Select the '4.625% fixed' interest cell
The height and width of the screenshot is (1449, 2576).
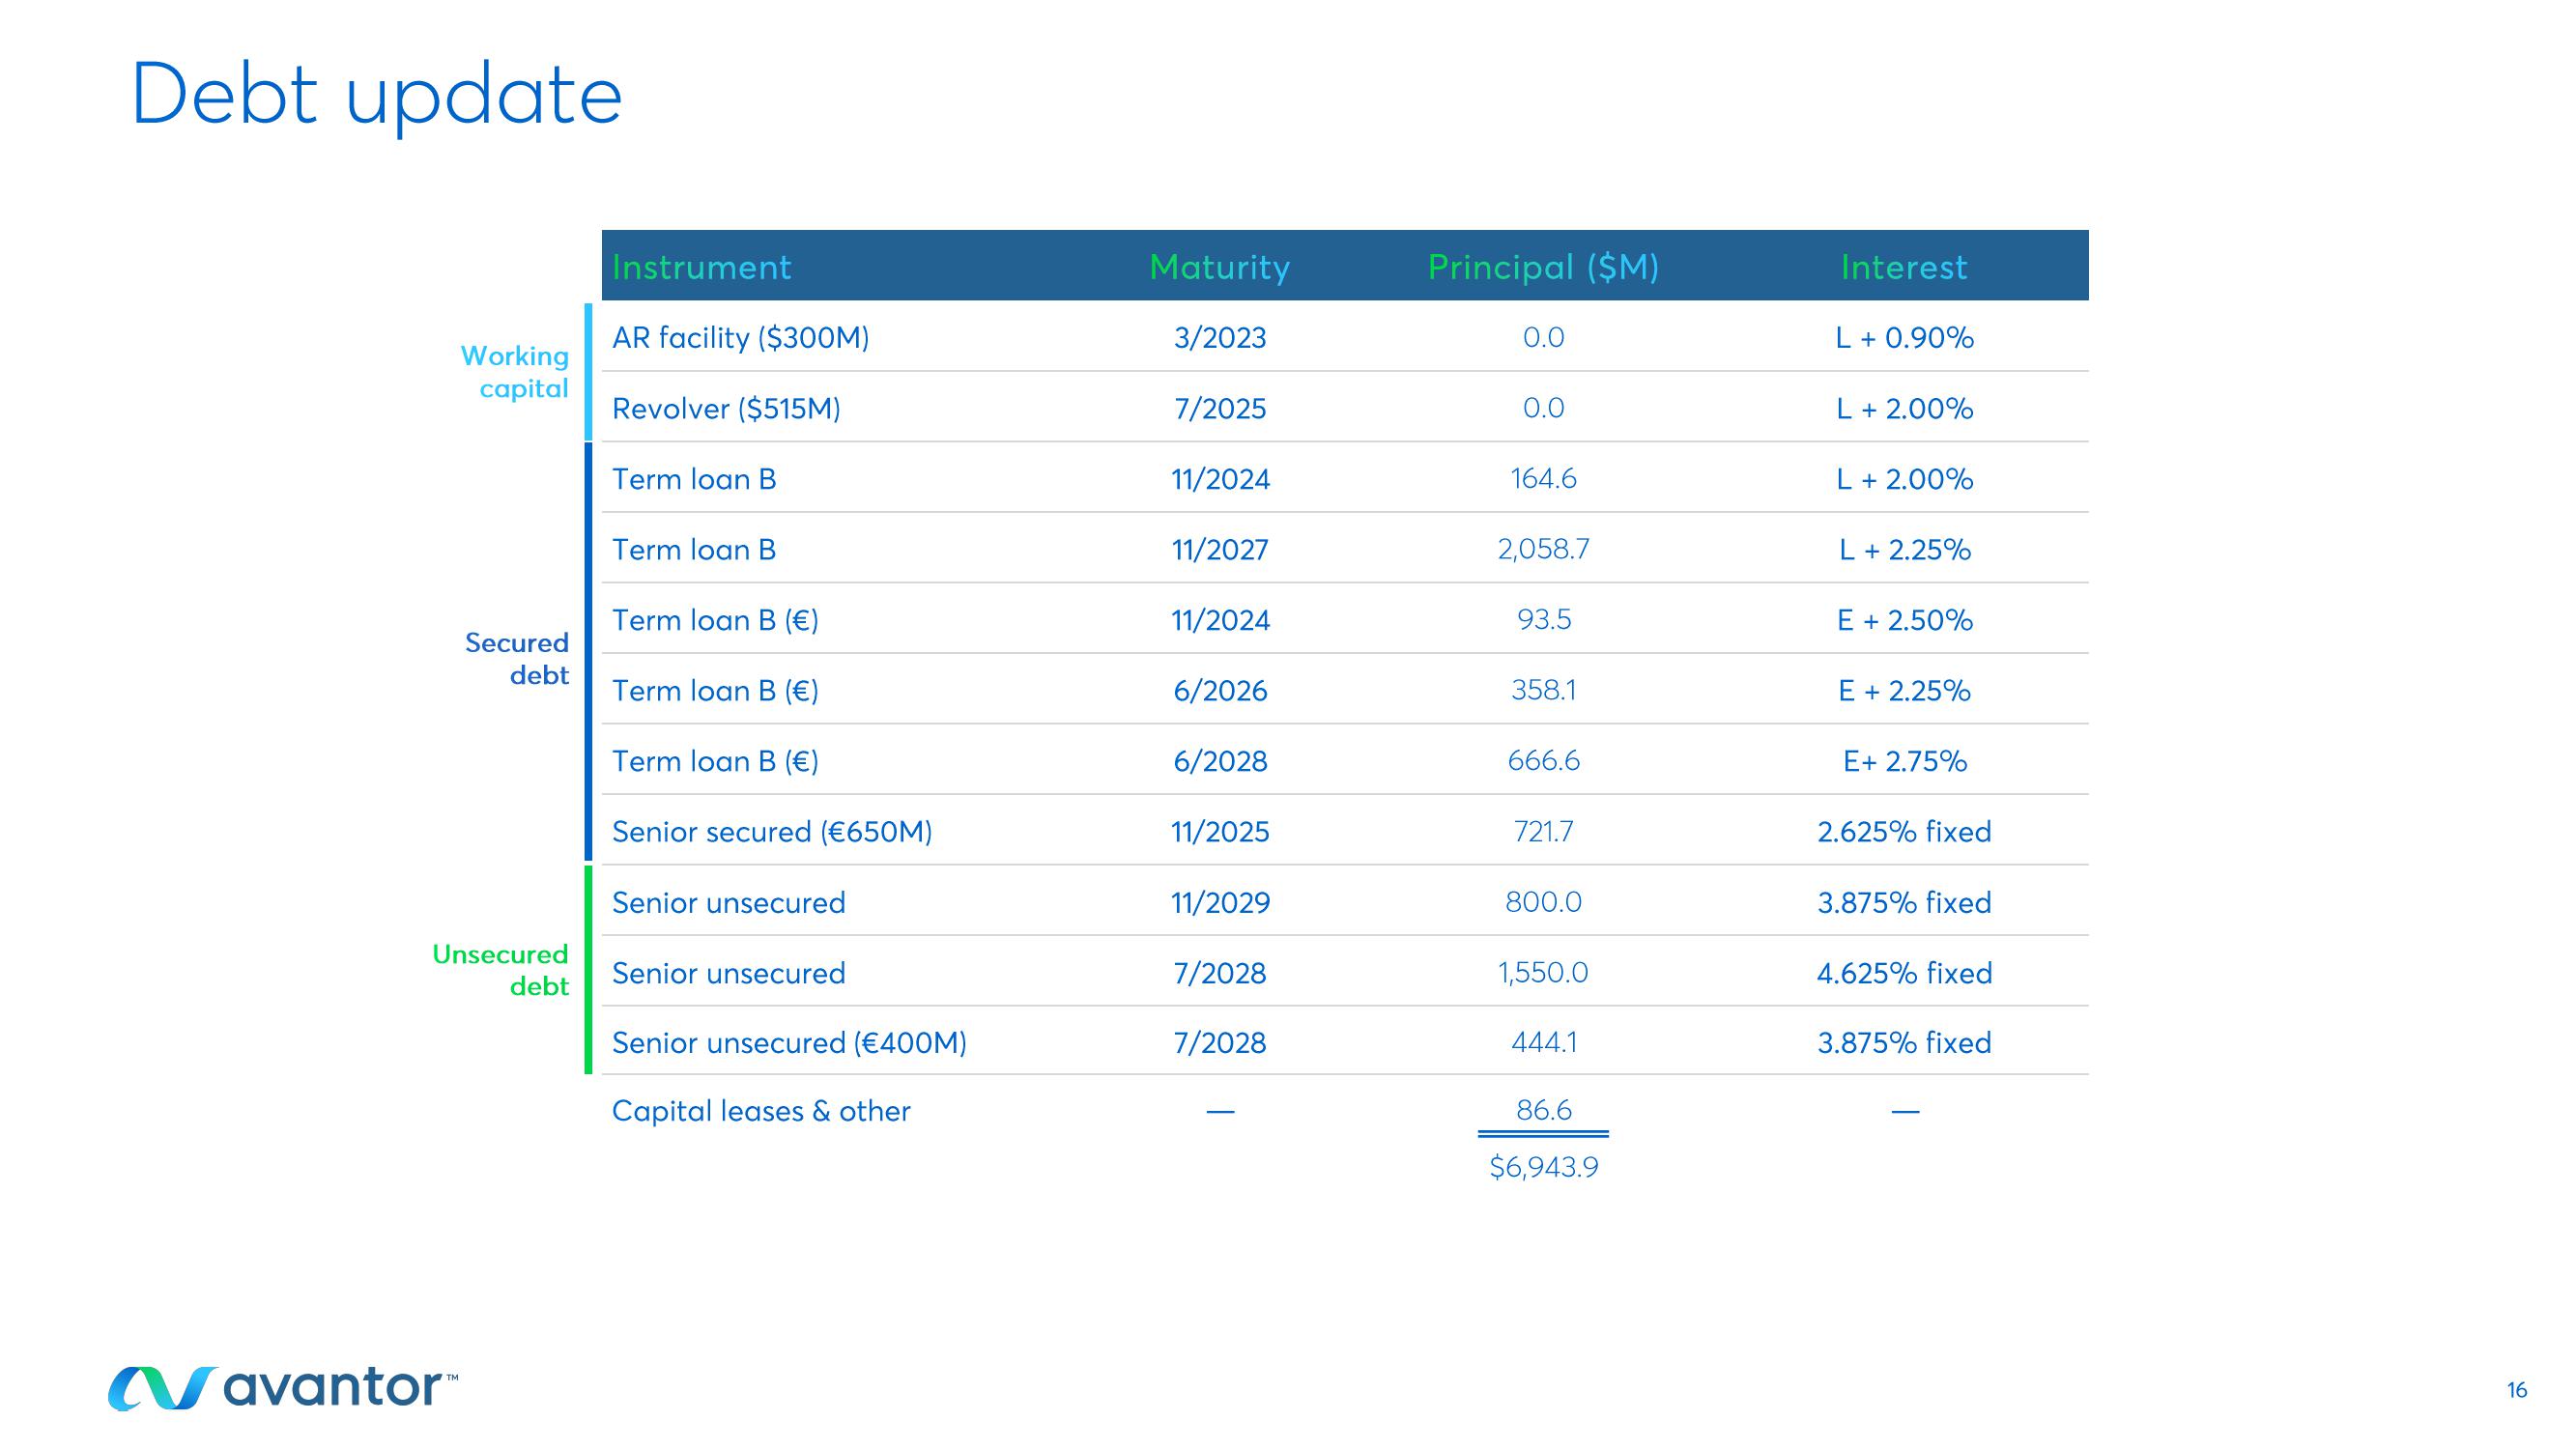pos(1904,973)
